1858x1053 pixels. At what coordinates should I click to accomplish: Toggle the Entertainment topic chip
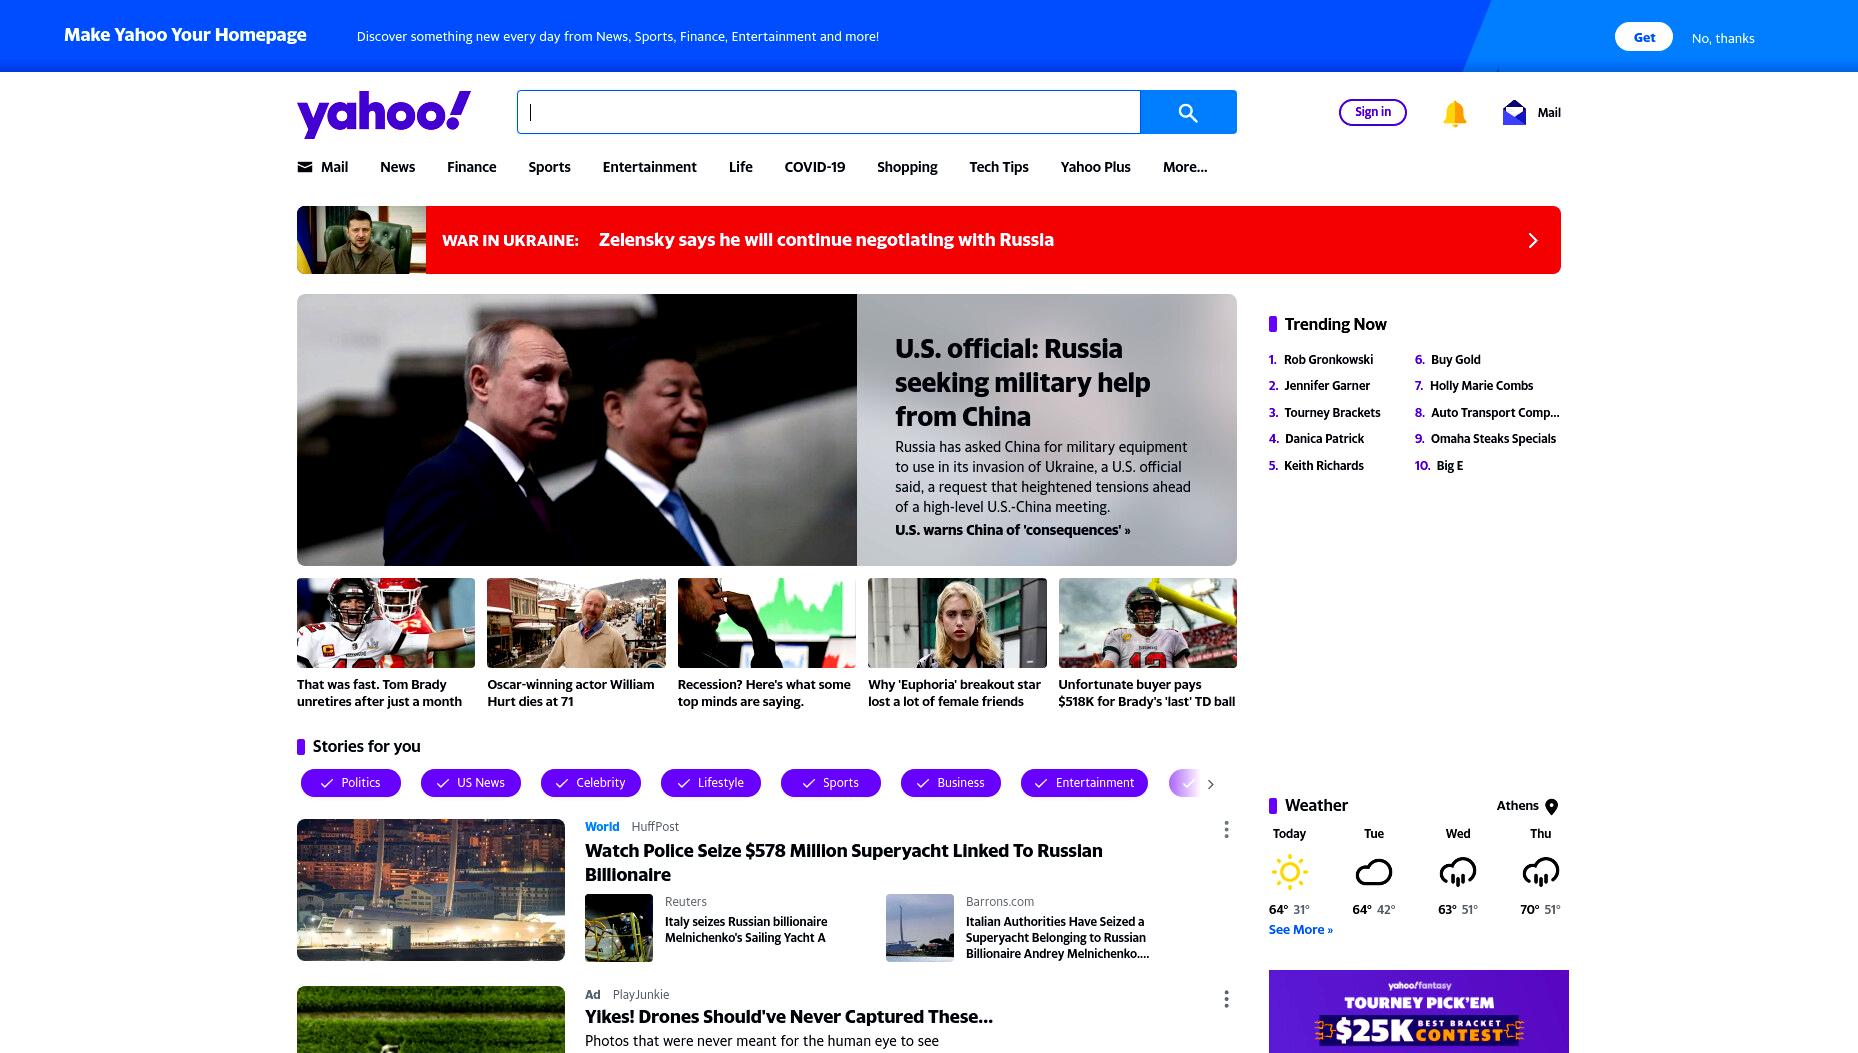click(1085, 783)
